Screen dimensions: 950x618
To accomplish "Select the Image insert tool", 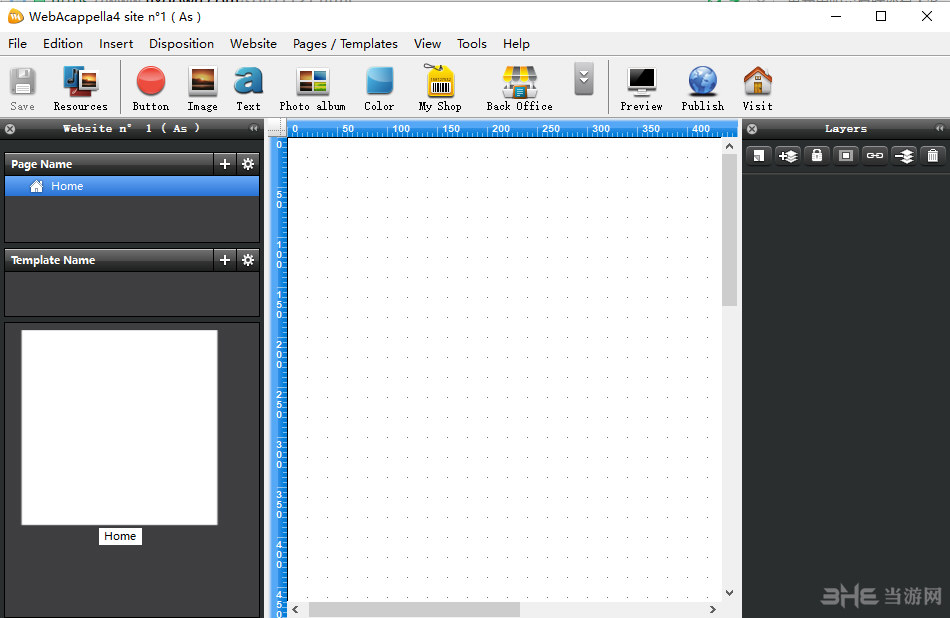I will [202, 87].
